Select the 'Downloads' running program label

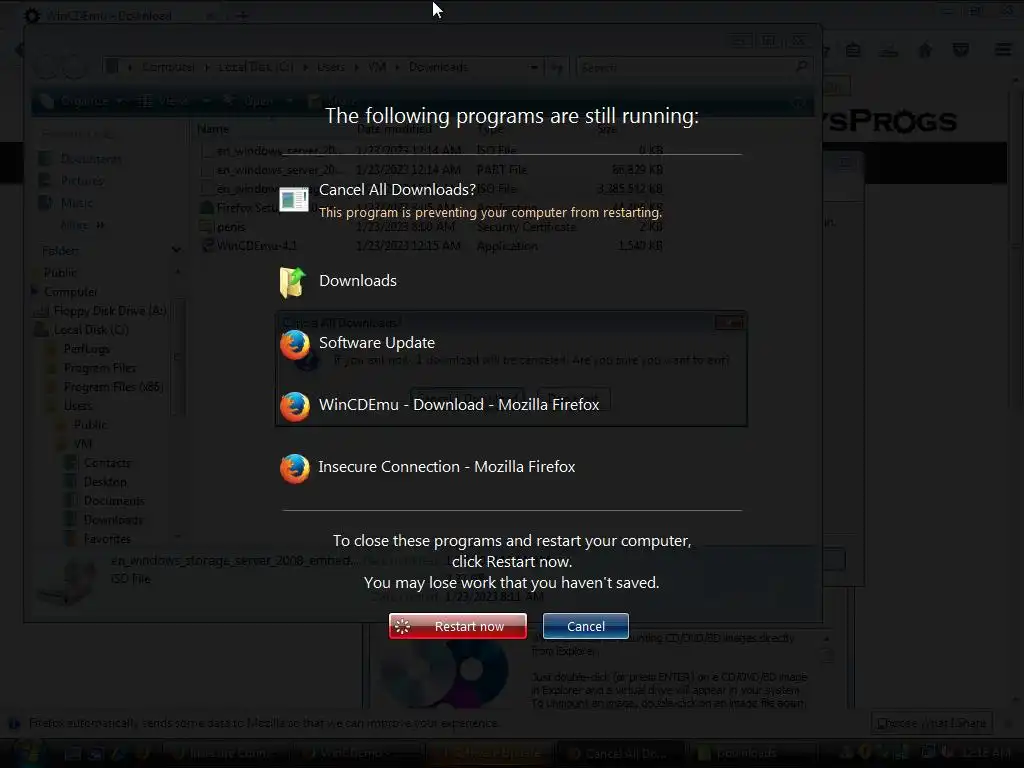(358, 281)
